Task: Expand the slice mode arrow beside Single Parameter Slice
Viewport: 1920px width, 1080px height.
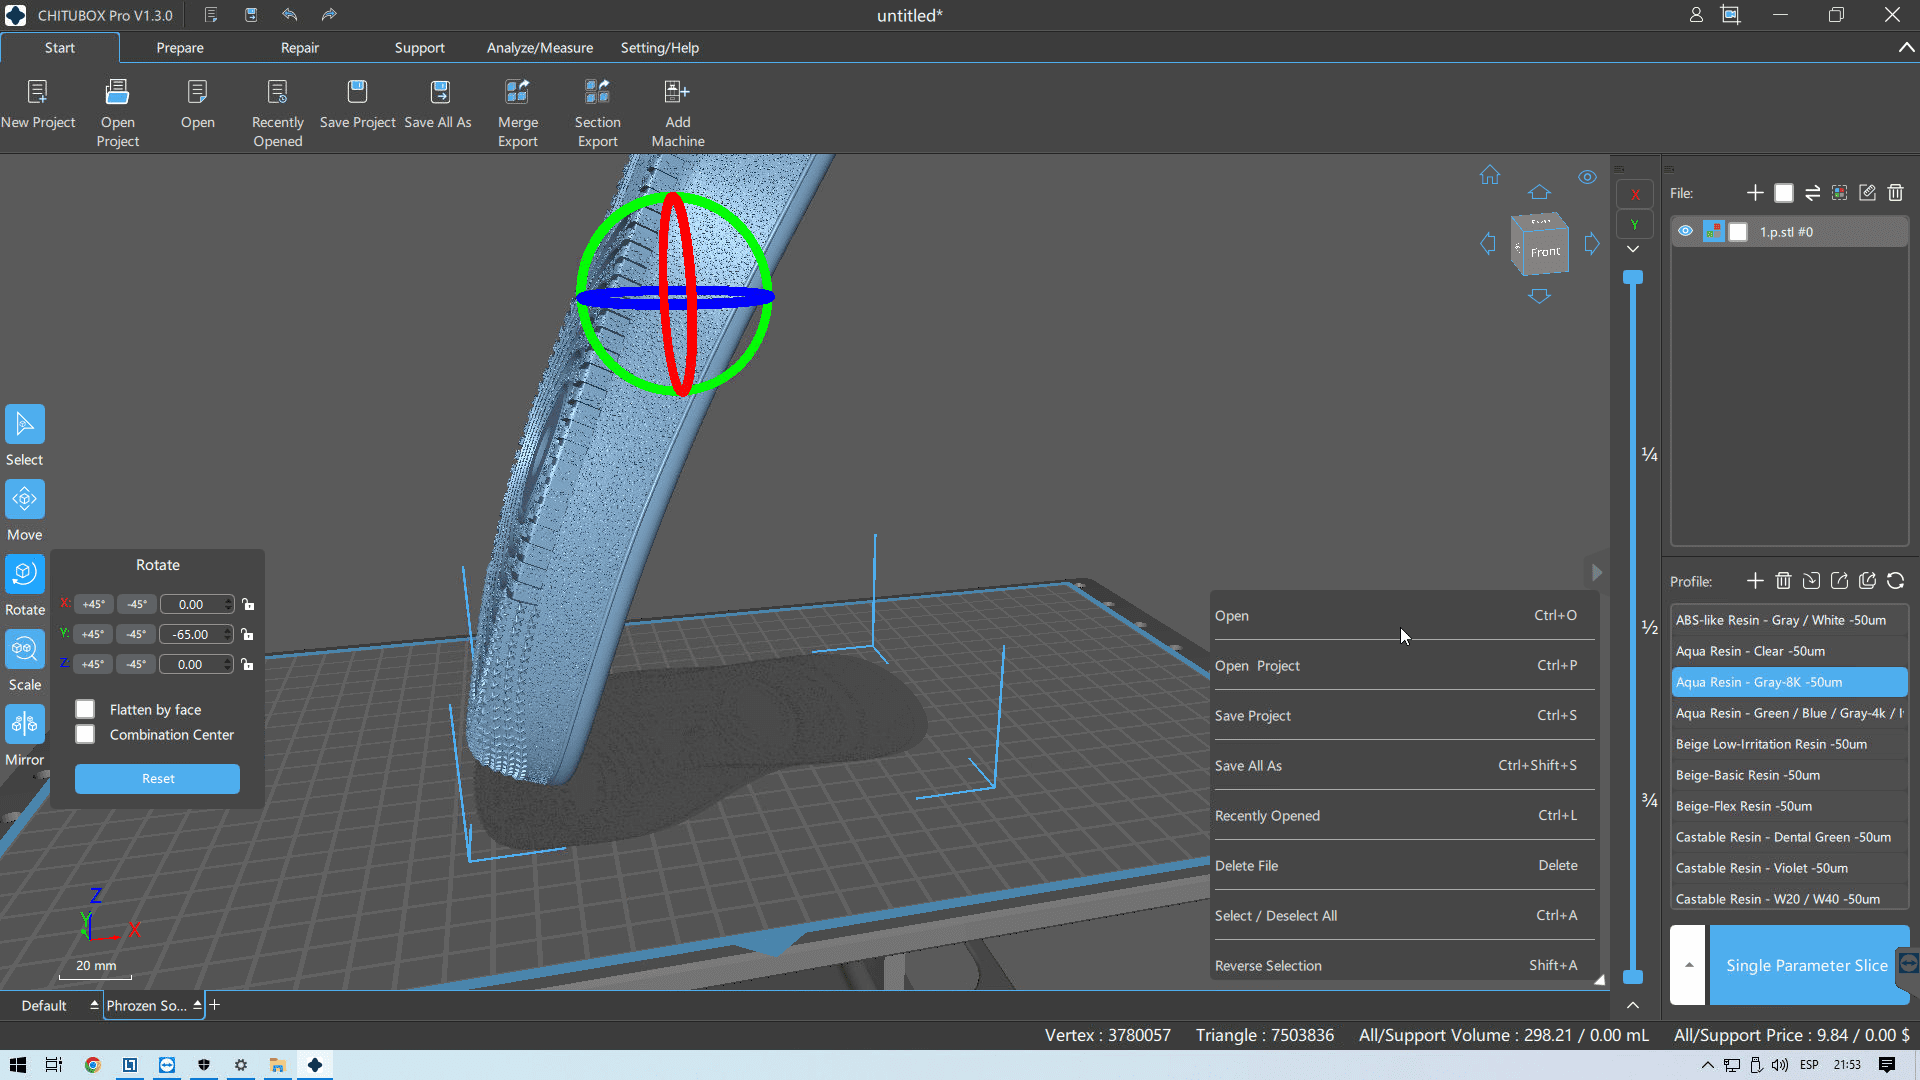Action: (x=1688, y=965)
